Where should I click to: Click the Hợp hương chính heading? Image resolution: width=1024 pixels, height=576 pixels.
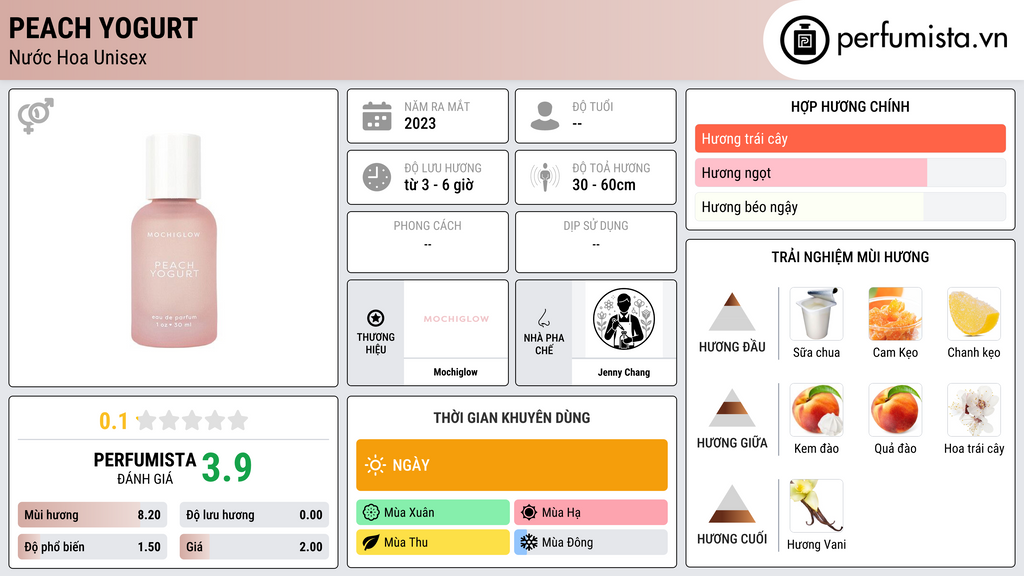(x=850, y=106)
